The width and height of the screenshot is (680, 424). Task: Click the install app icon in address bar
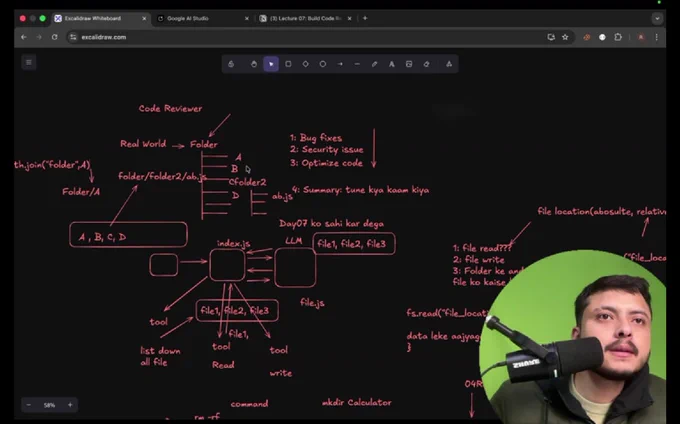551,37
